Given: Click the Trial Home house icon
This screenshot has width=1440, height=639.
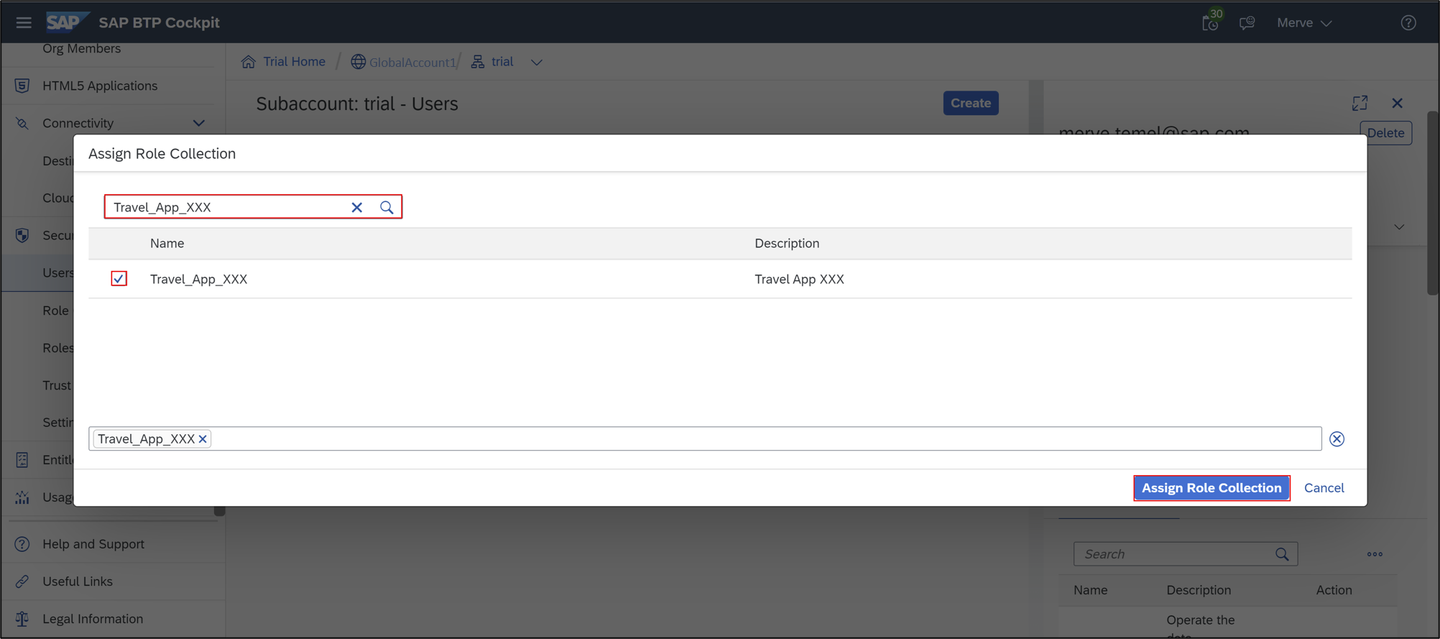Looking at the screenshot, I should [248, 62].
